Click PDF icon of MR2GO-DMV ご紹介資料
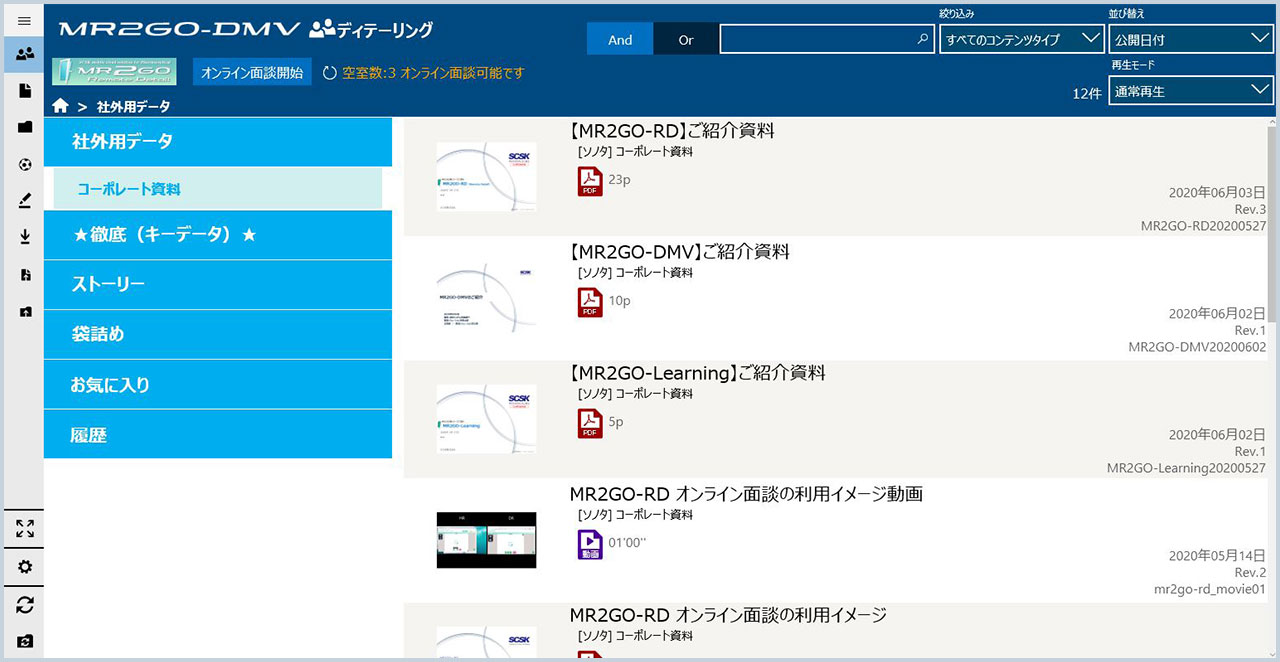This screenshot has height=662, width=1280. click(590, 303)
